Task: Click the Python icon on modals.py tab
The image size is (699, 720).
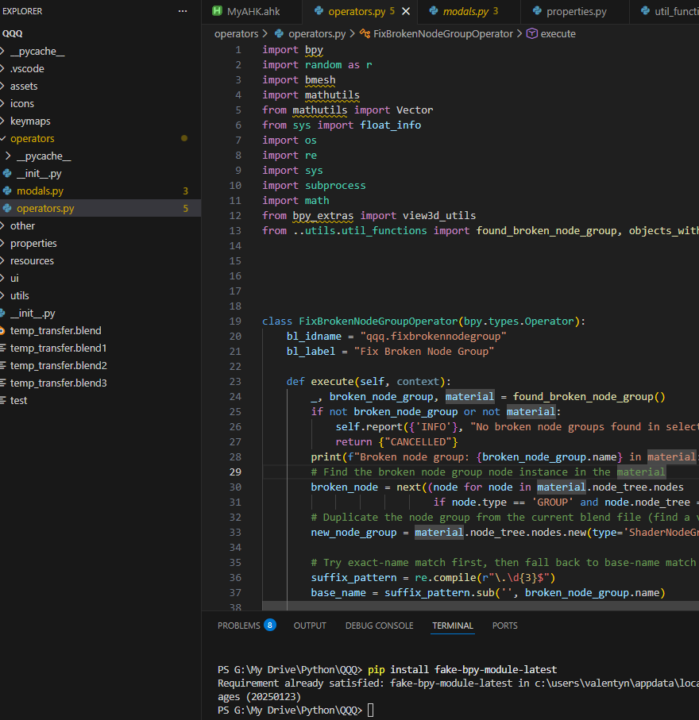Action: [433, 11]
